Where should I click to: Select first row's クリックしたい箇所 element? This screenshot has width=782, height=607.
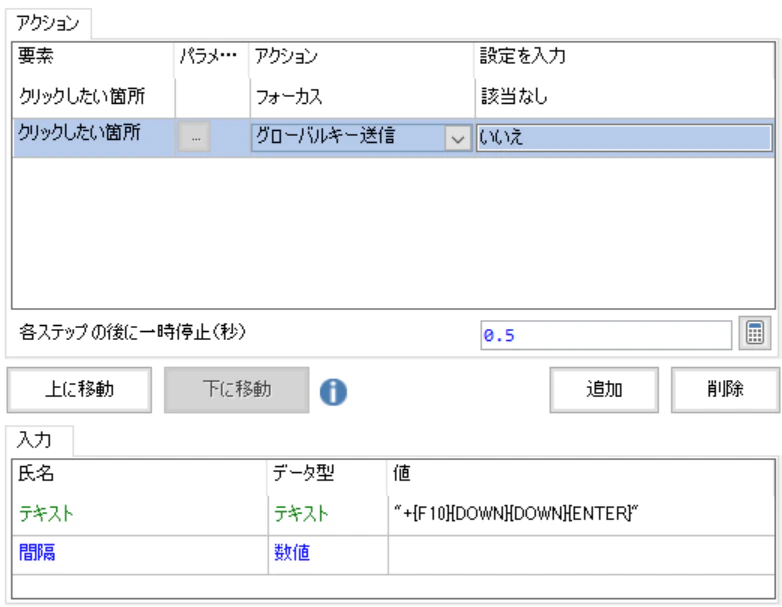pos(94,96)
